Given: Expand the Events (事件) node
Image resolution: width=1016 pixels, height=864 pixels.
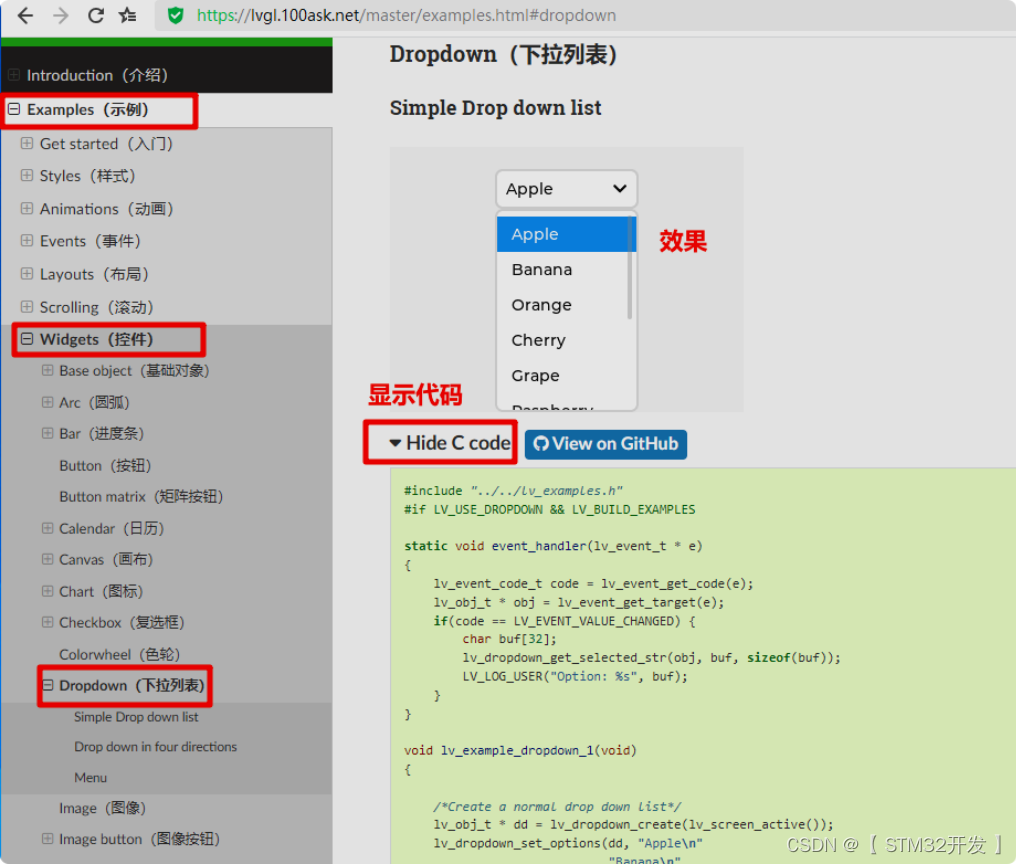Looking at the screenshot, I should click(27, 241).
